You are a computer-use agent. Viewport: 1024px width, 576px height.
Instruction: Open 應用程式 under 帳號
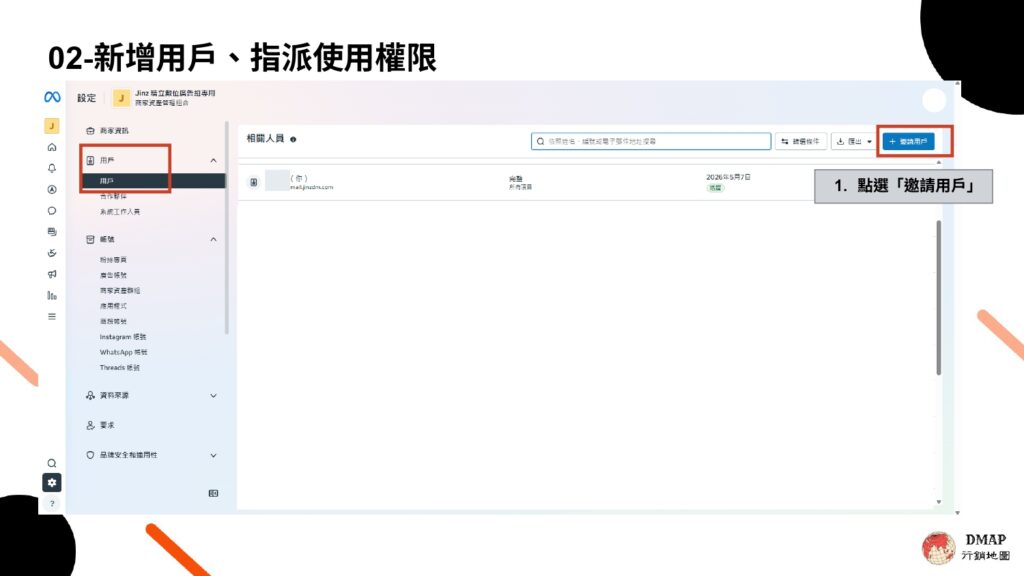(114, 306)
